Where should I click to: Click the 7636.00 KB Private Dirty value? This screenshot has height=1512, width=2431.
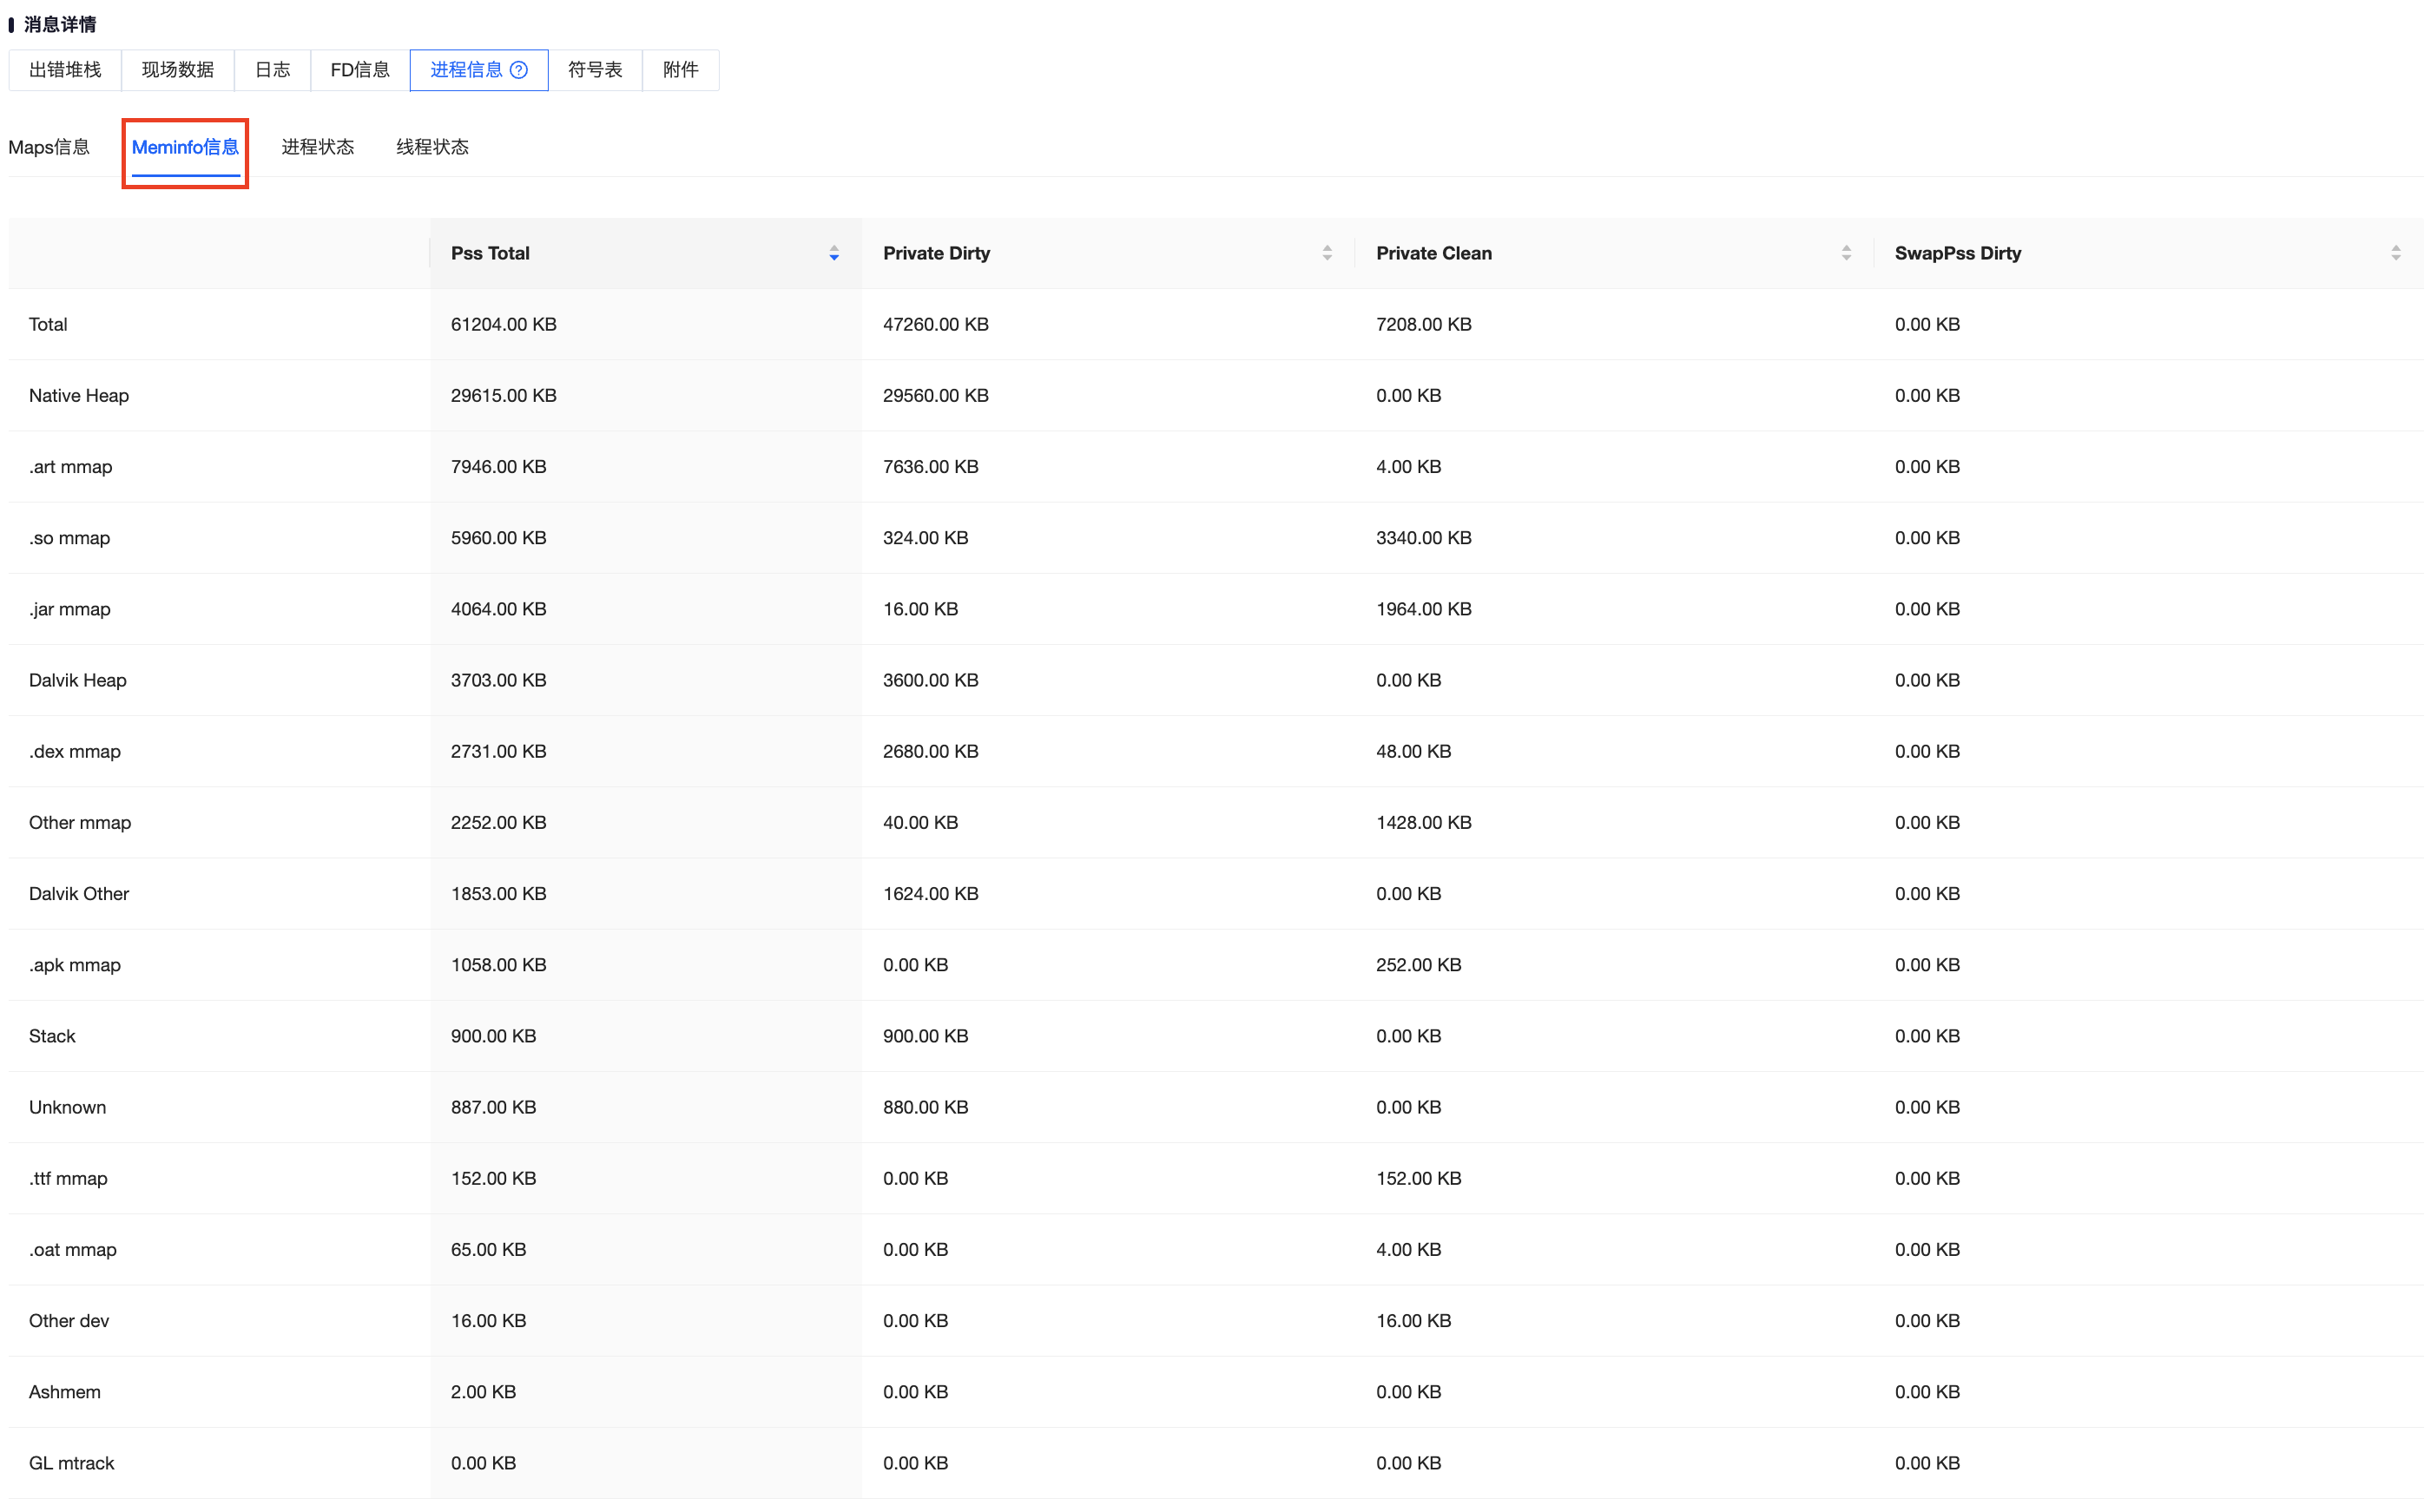pos(931,467)
